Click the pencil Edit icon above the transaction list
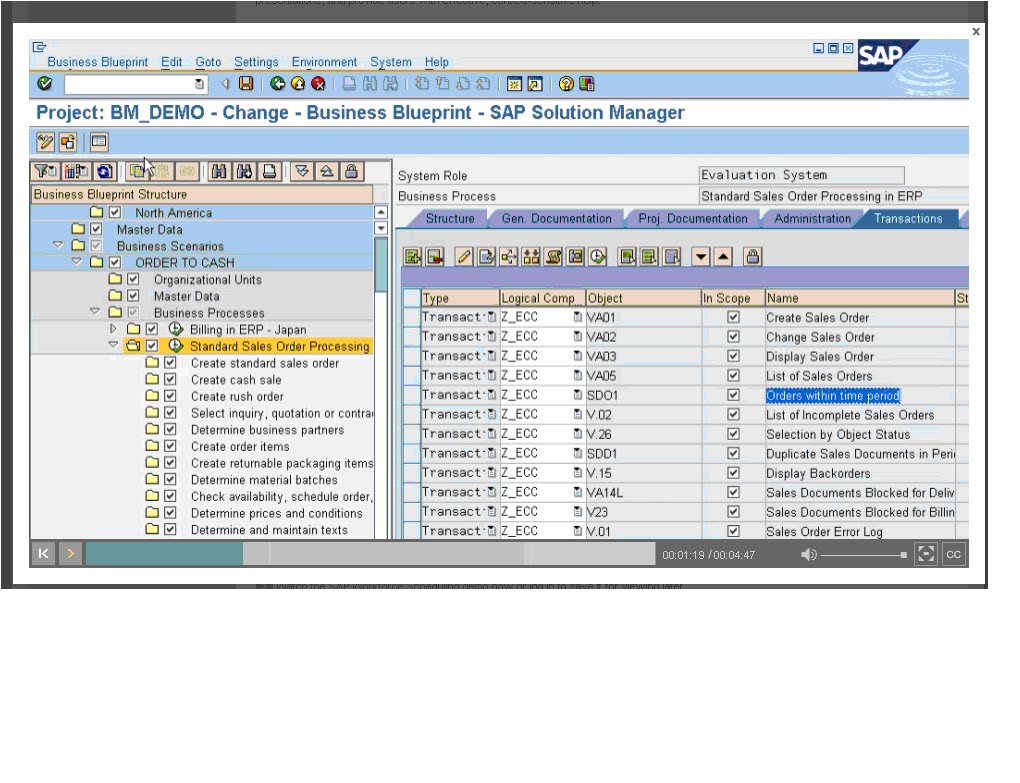The width and height of the screenshot is (1020, 783). pos(463,256)
